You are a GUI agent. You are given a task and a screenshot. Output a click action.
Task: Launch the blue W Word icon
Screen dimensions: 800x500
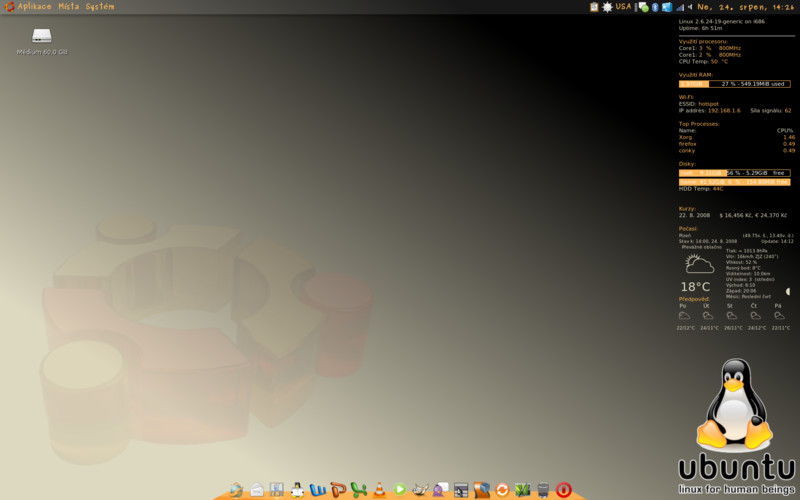click(x=317, y=490)
